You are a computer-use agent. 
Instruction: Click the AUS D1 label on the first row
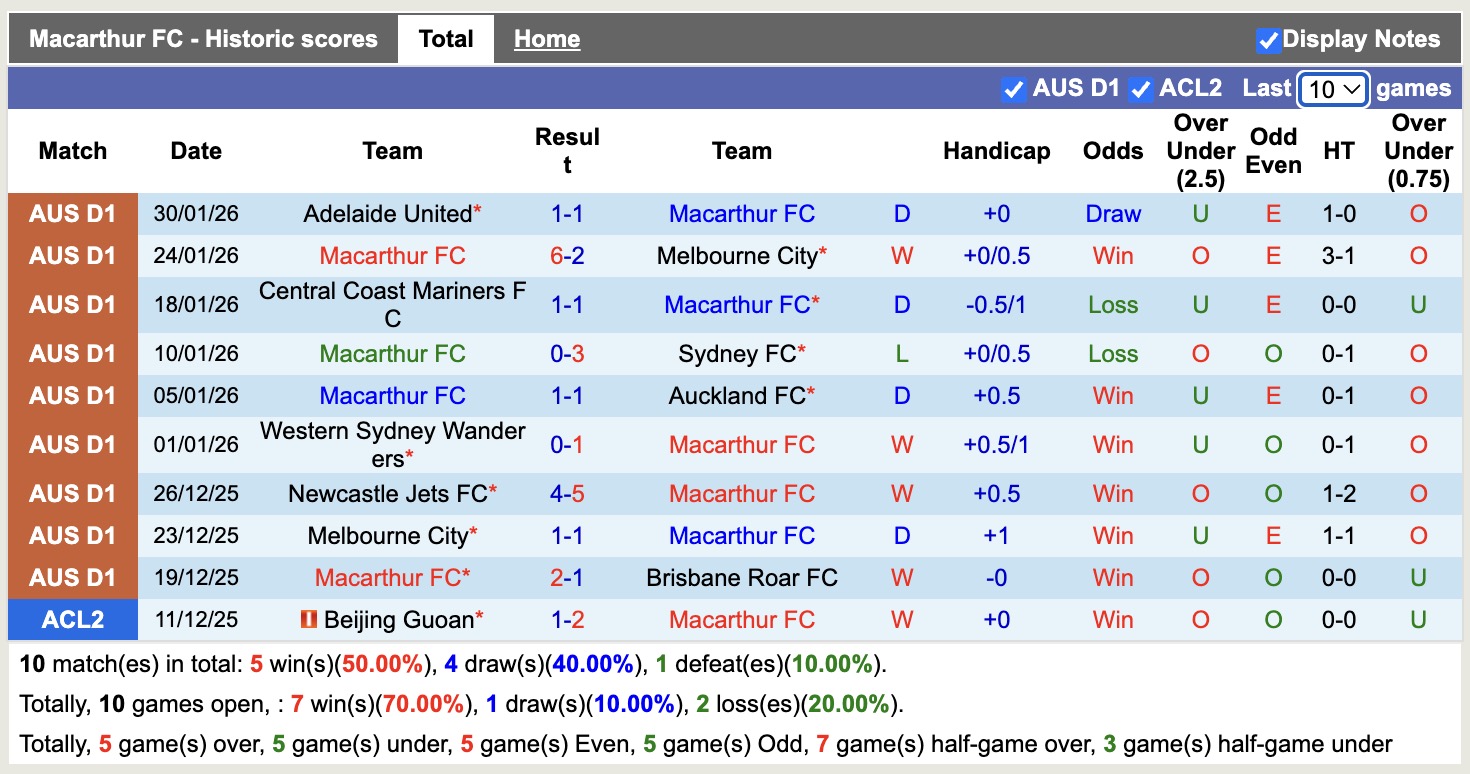pyautogui.click(x=73, y=213)
